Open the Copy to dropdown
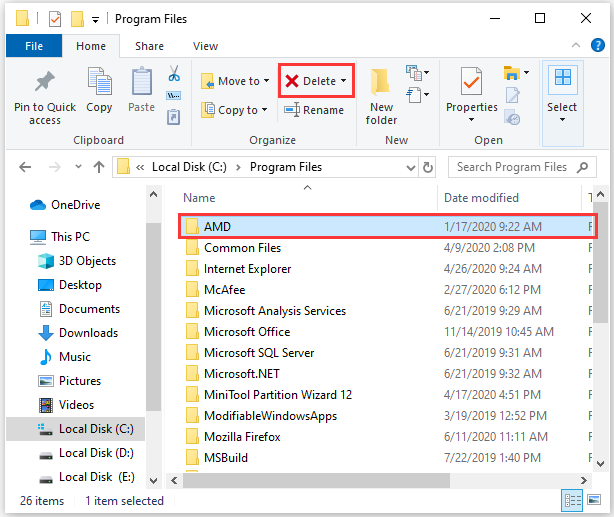Viewport: 614px width, 517px height. click(x=234, y=110)
